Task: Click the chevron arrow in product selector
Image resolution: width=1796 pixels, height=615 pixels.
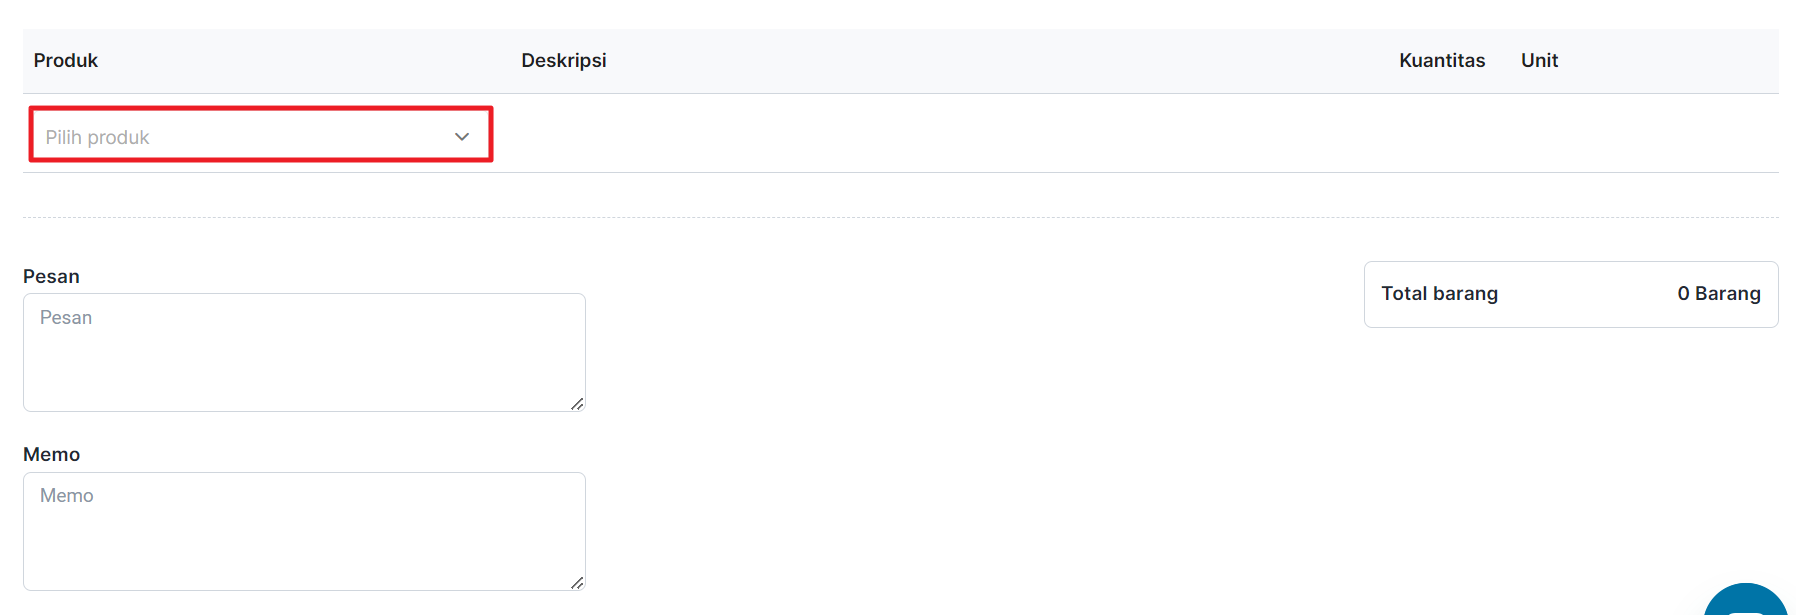Action: tap(462, 136)
